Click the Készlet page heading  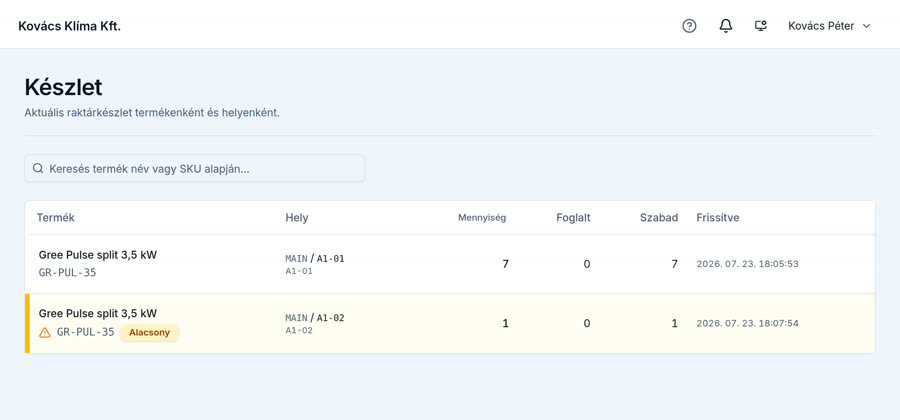click(x=63, y=87)
